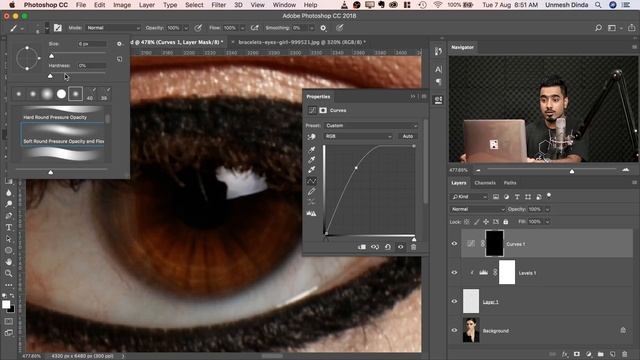The image size is (640, 360).
Task: Toggle lock all for layer
Action: click(x=506, y=222)
